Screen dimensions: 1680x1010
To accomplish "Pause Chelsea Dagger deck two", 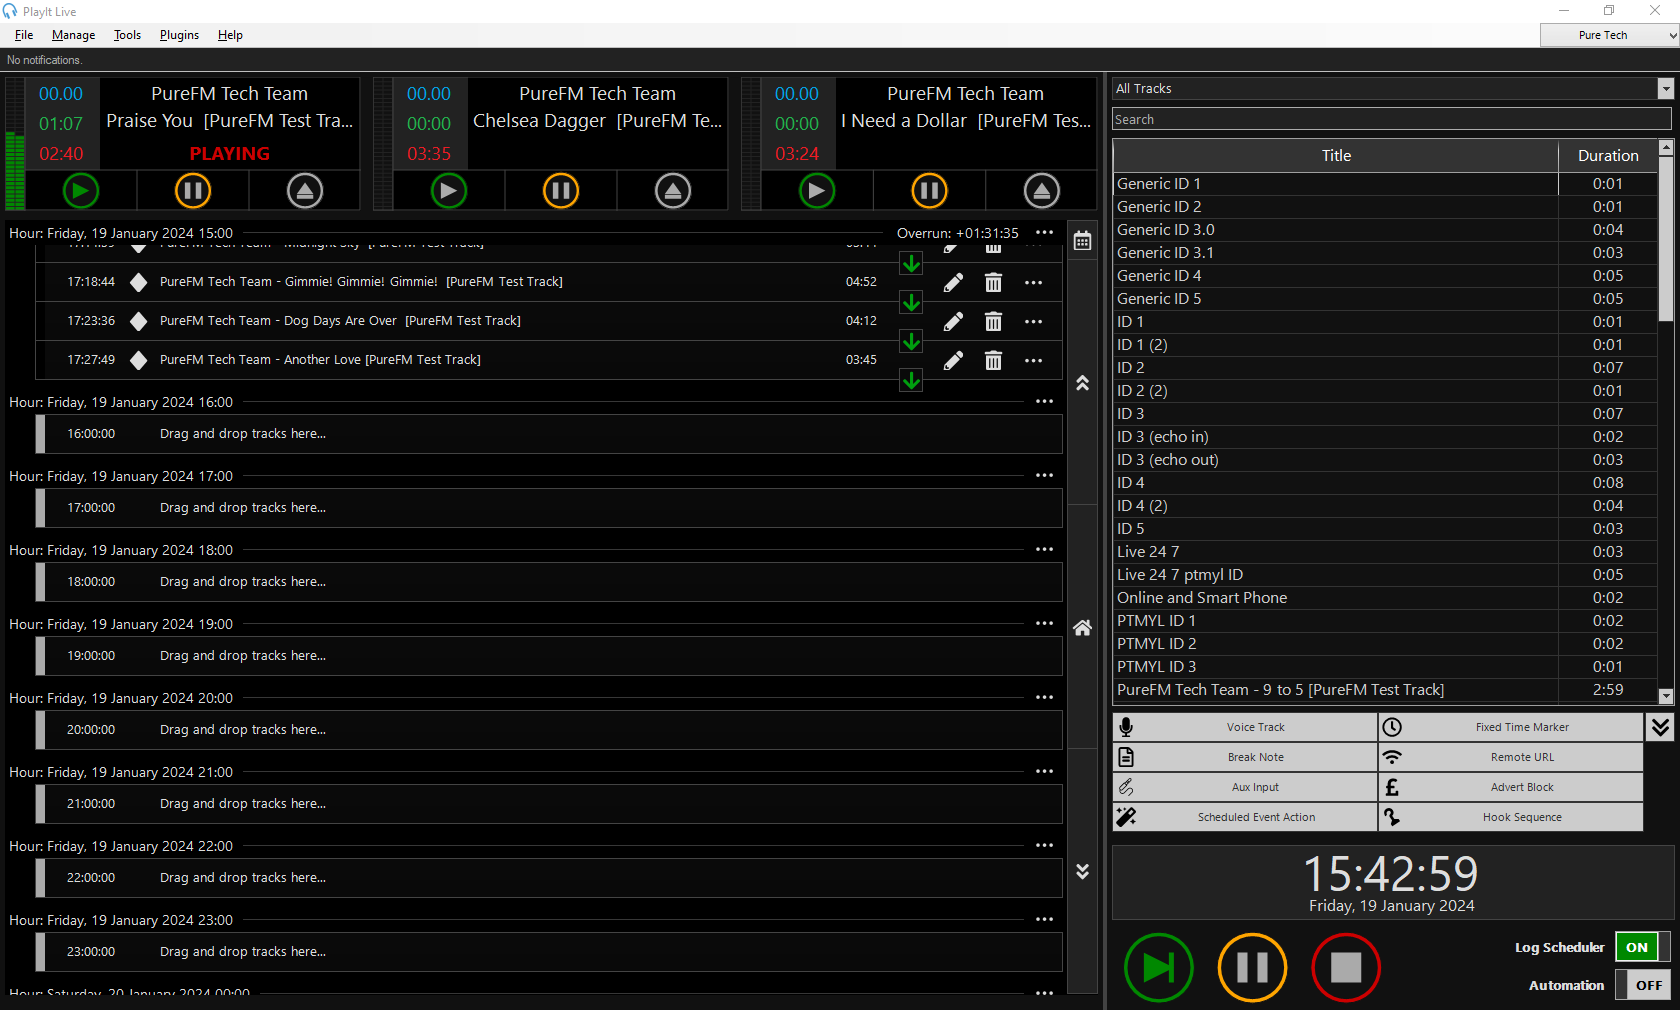I will (x=561, y=190).
